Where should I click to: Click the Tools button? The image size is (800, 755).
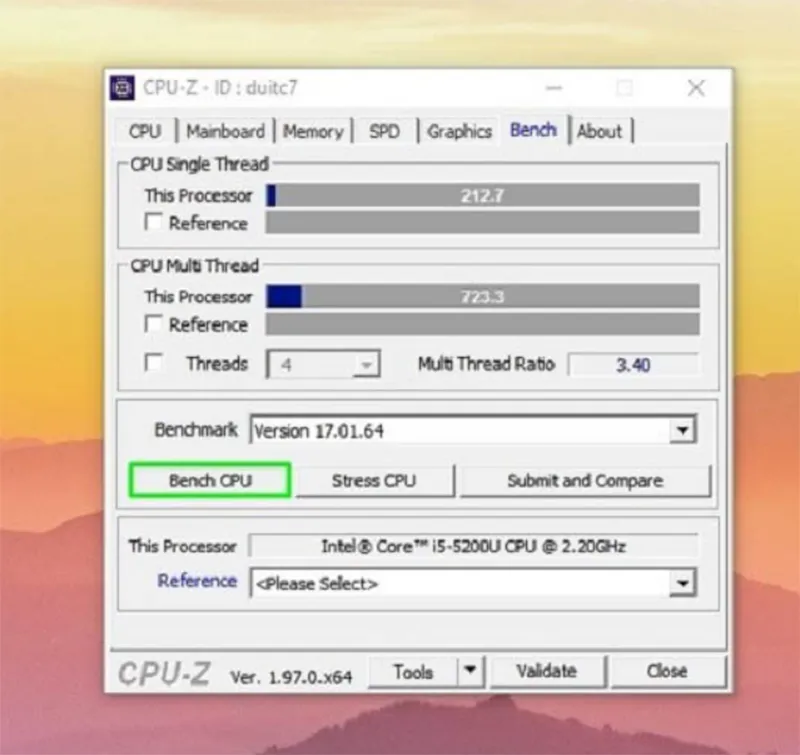tap(413, 671)
